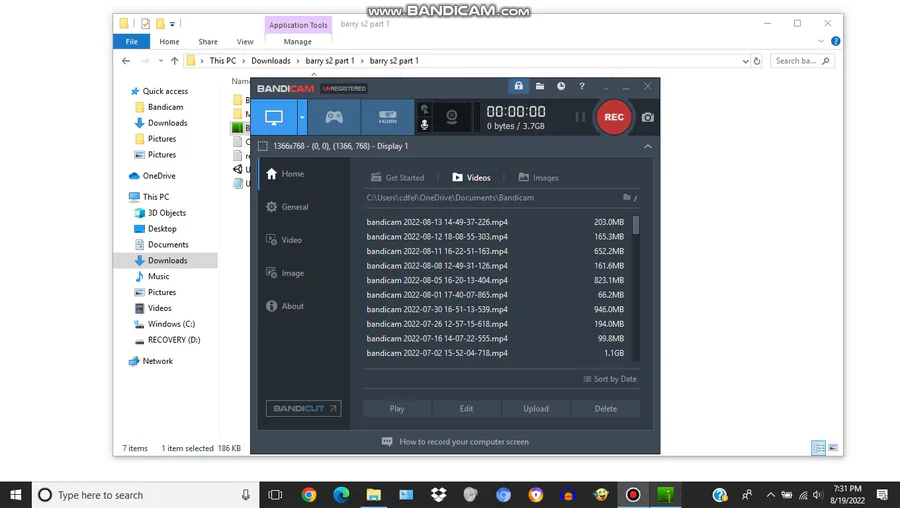Viewport: 900px width, 508px height.
Task: Refresh the Explorer address bar
Action: (x=757, y=61)
